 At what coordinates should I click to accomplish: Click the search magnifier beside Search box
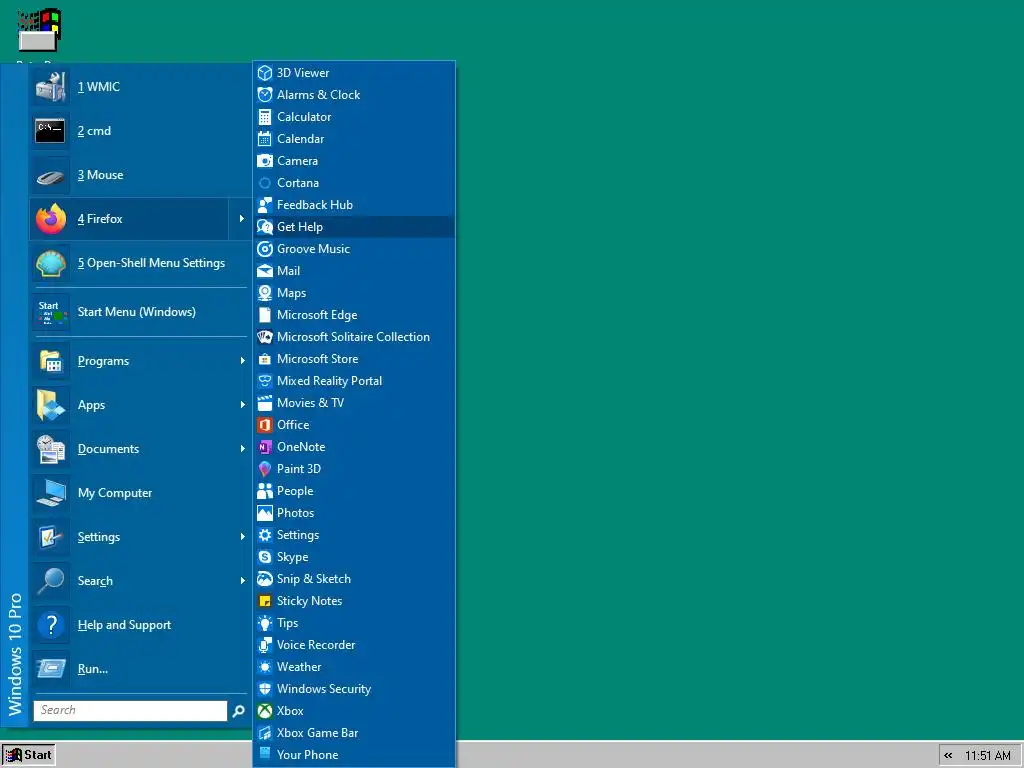[x=238, y=711]
